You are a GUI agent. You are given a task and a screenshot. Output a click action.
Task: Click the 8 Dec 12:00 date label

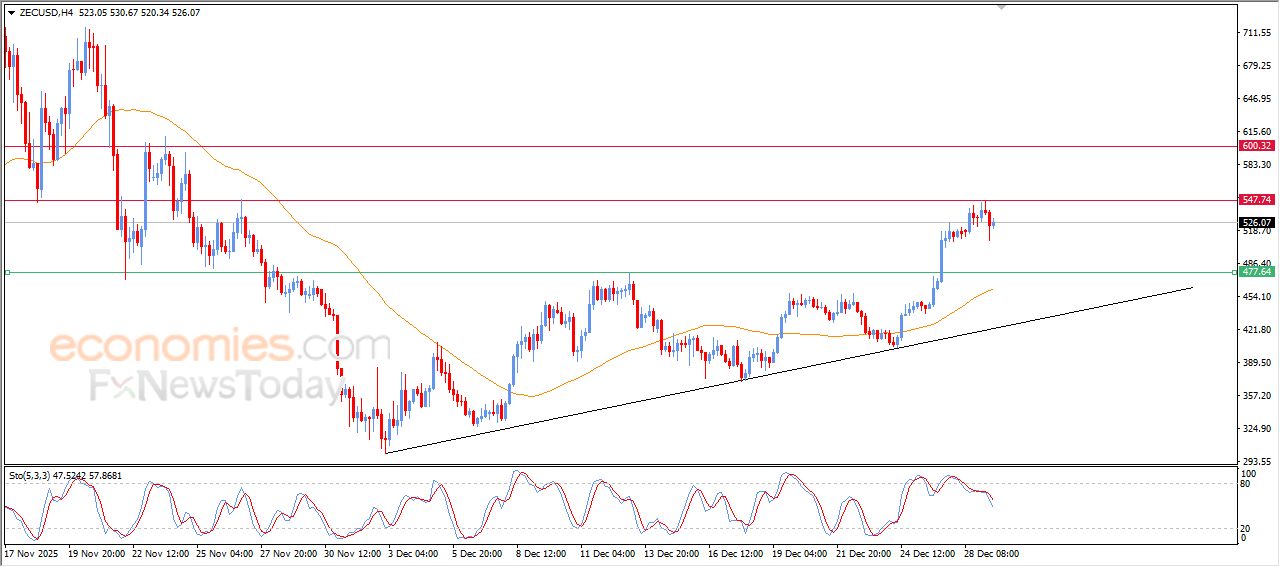pyautogui.click(x=543, y=553)
